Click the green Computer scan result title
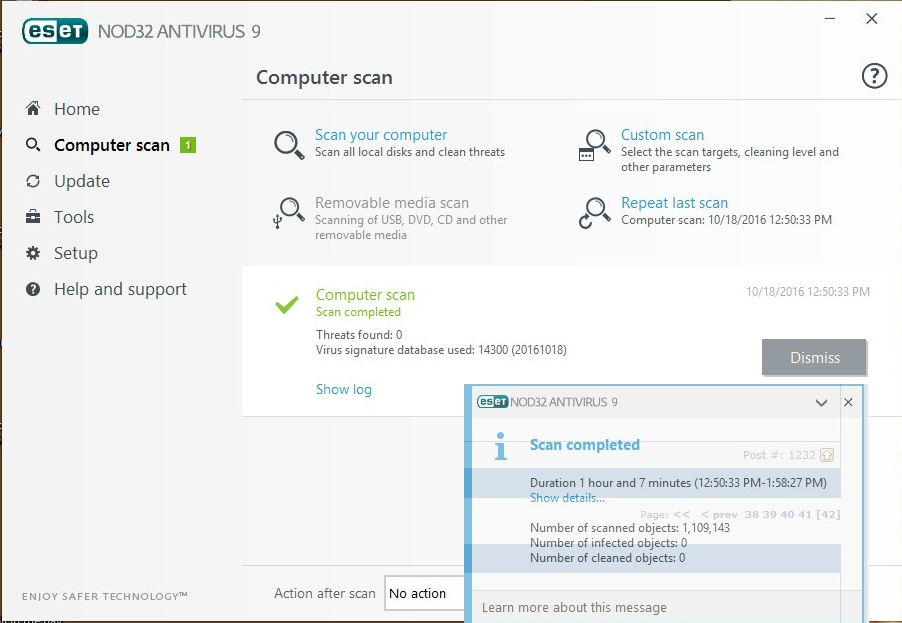 (365, 295)
